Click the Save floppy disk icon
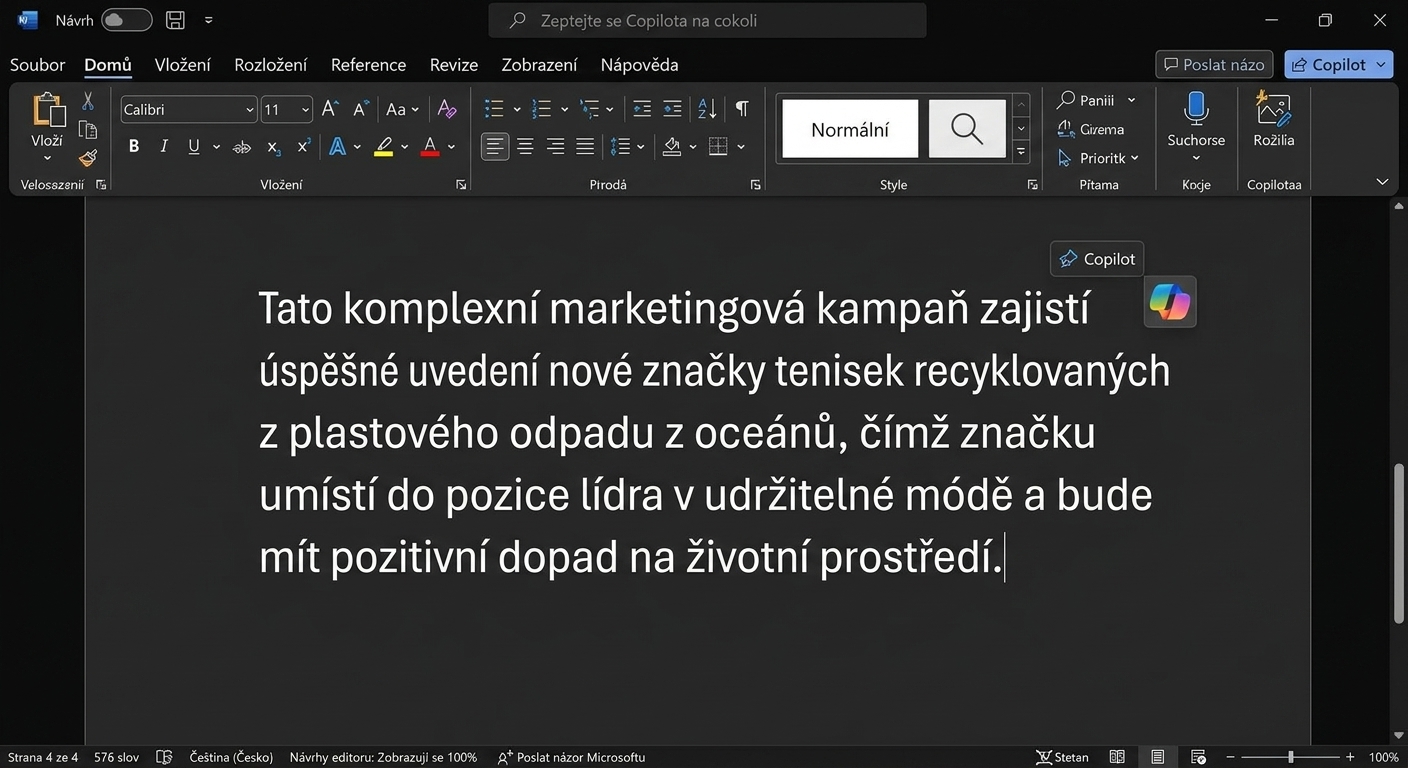 pyautogui.click(x=175, y=20)
